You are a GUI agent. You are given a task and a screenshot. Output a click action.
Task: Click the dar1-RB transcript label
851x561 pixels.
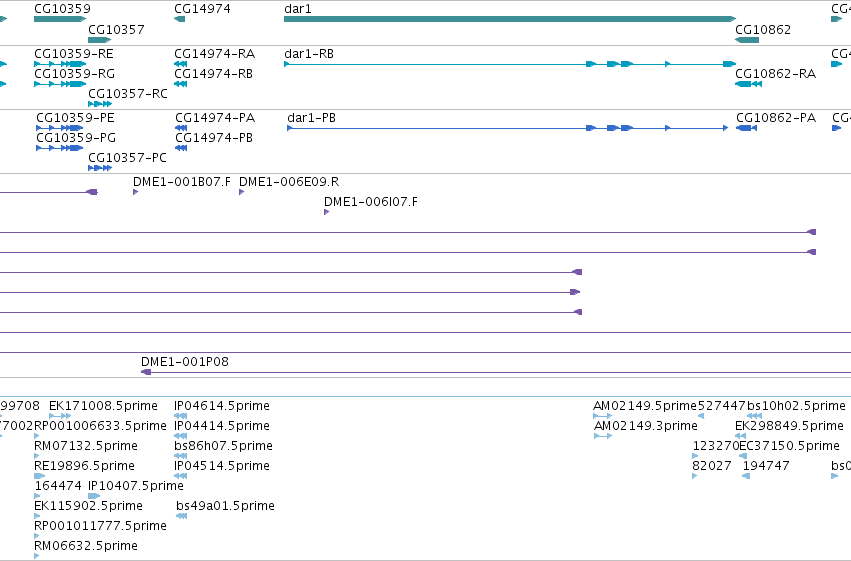[309, 54]
